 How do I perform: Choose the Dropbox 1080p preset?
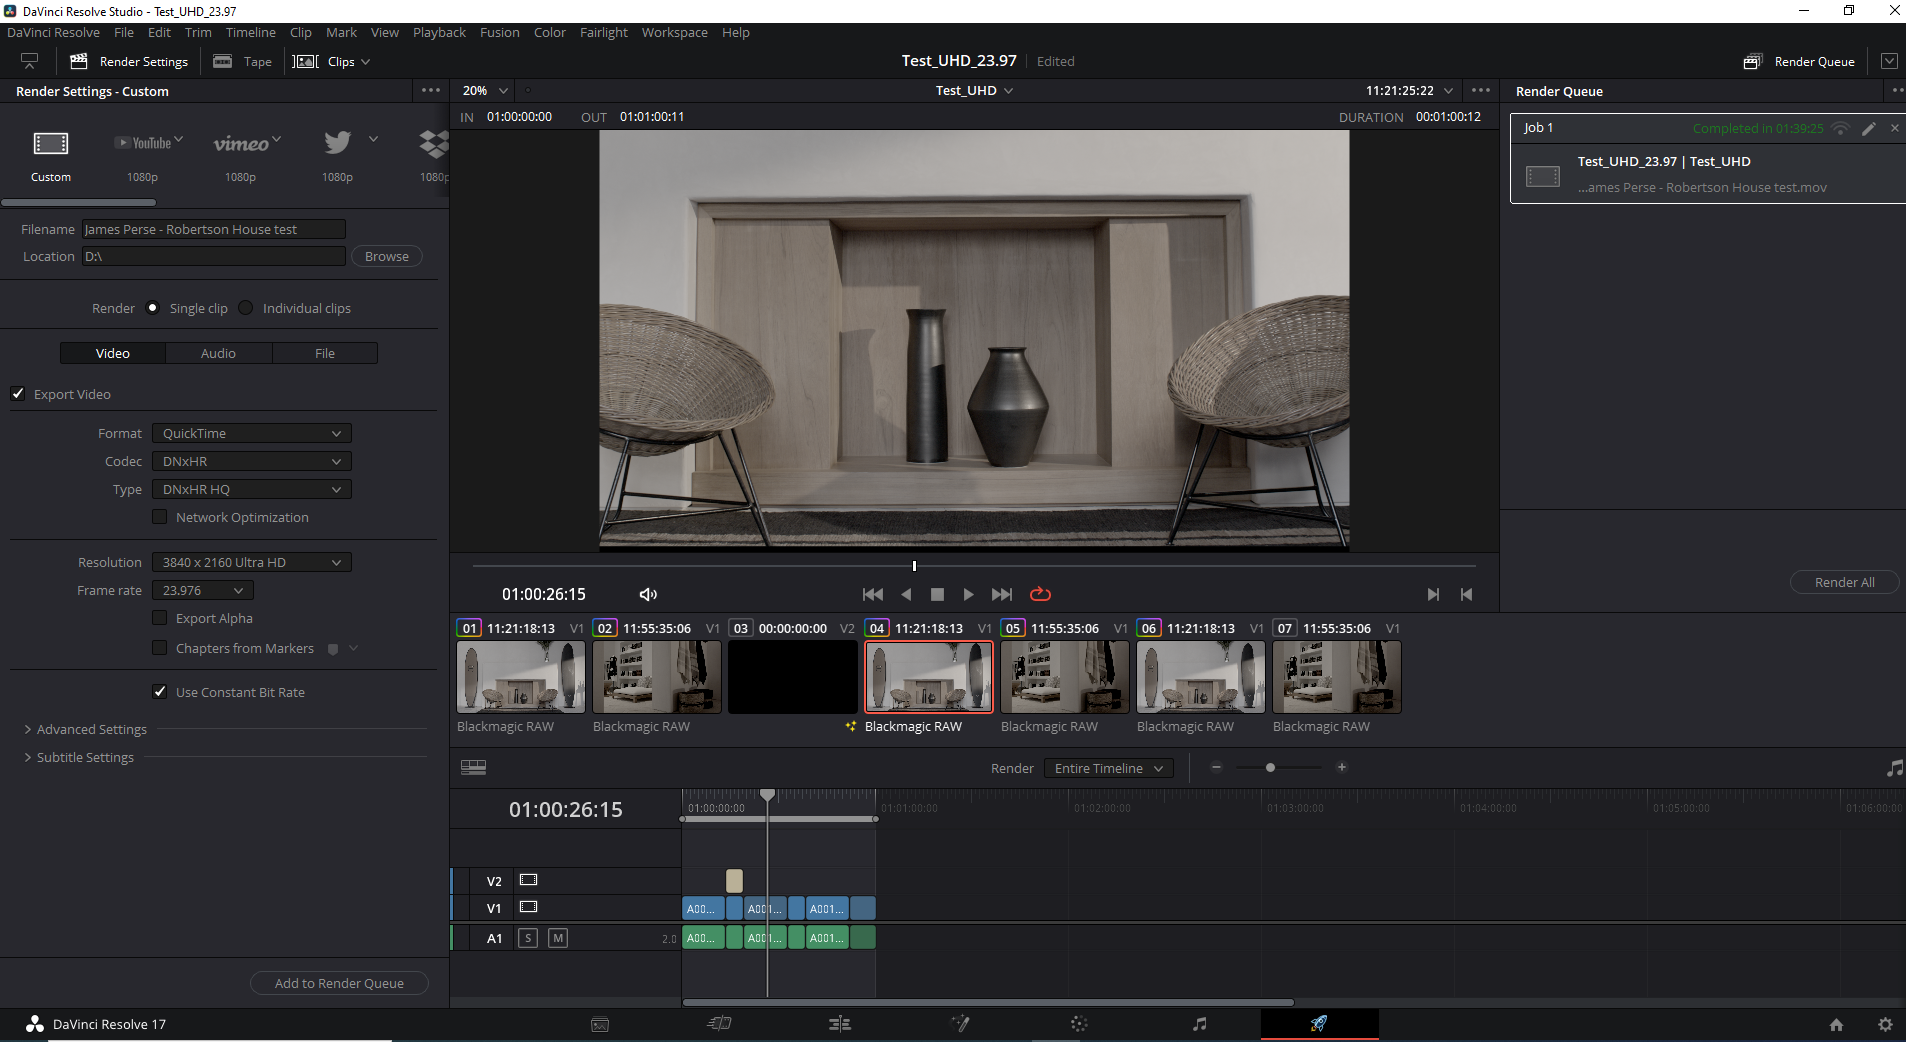click(434, 144)
